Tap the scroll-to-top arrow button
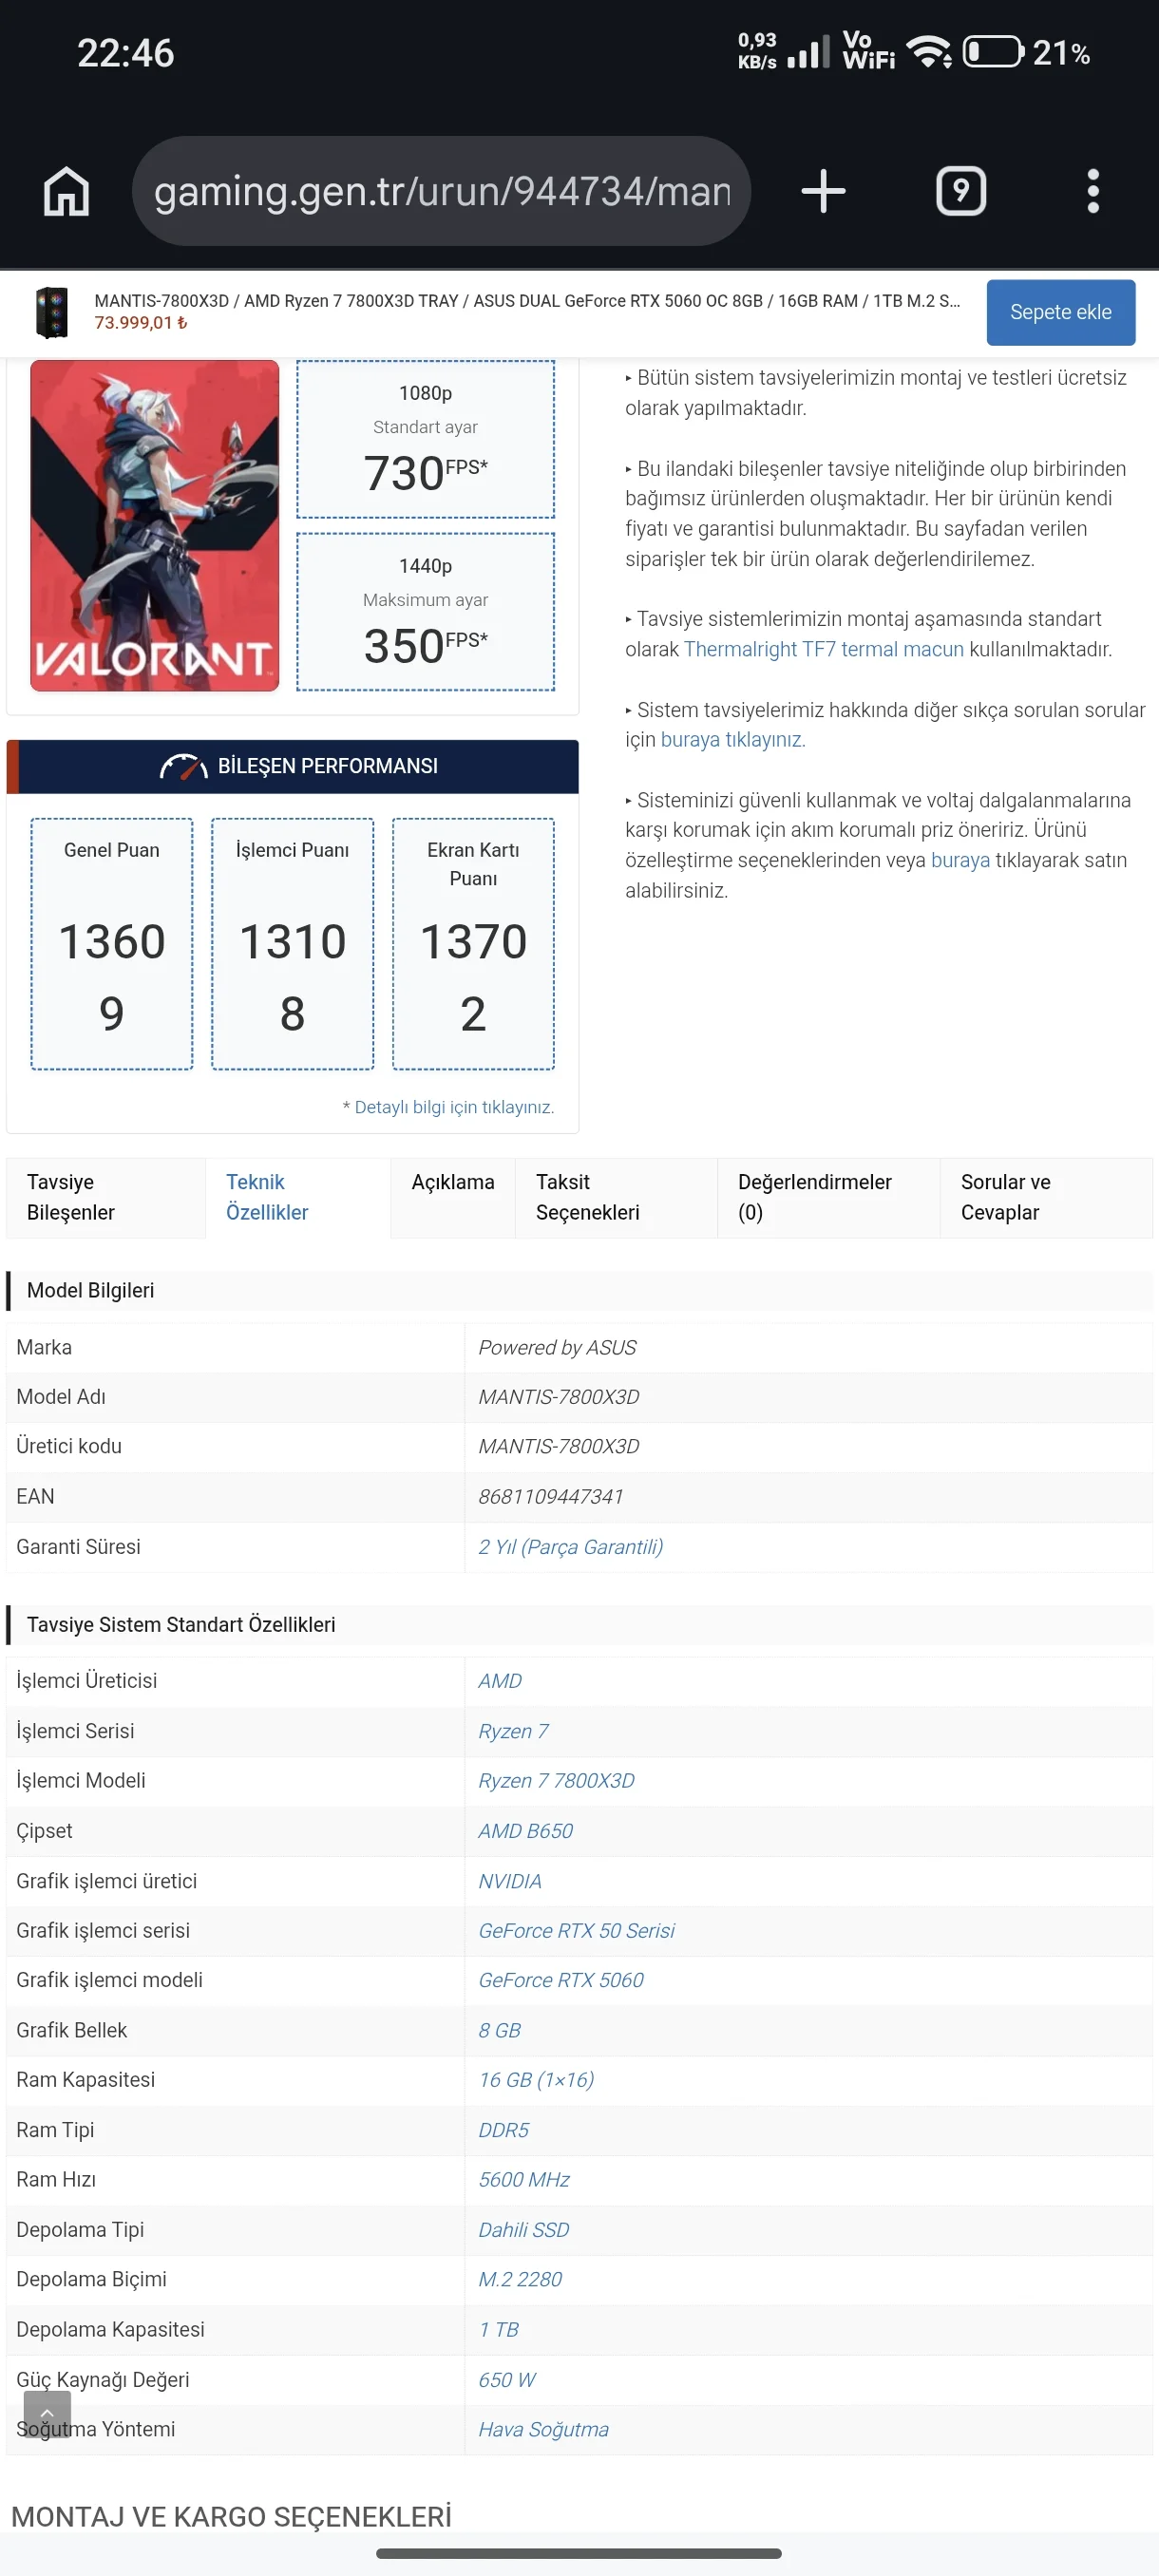1159x2576 pixels. [47, 2413]
